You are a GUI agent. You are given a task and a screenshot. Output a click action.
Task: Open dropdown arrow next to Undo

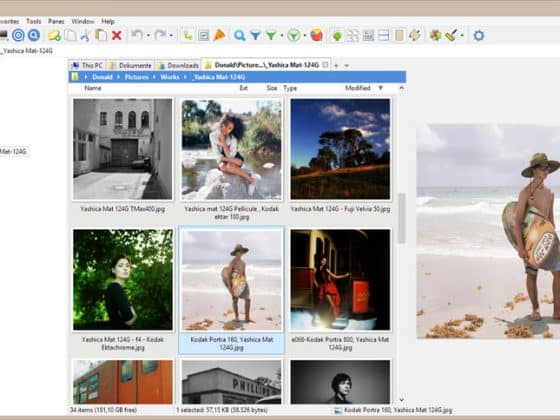pos(148,35)
